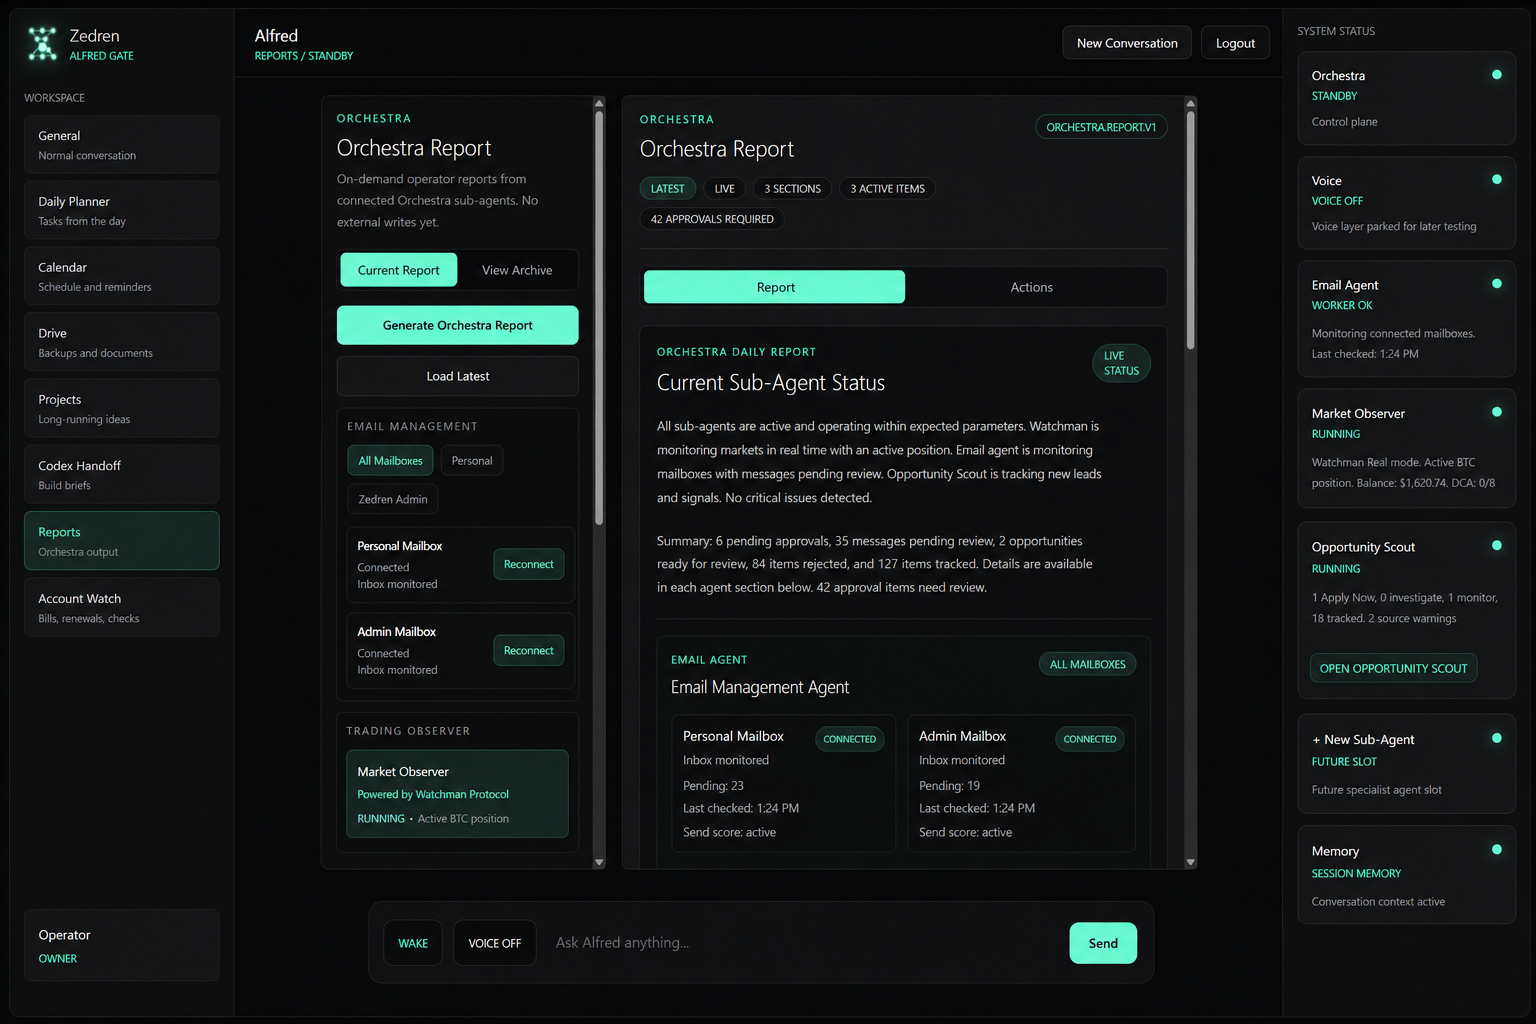Open Account Watch in the sidebar
This screenshot has width=1536, height=1024.
point(122,608)
